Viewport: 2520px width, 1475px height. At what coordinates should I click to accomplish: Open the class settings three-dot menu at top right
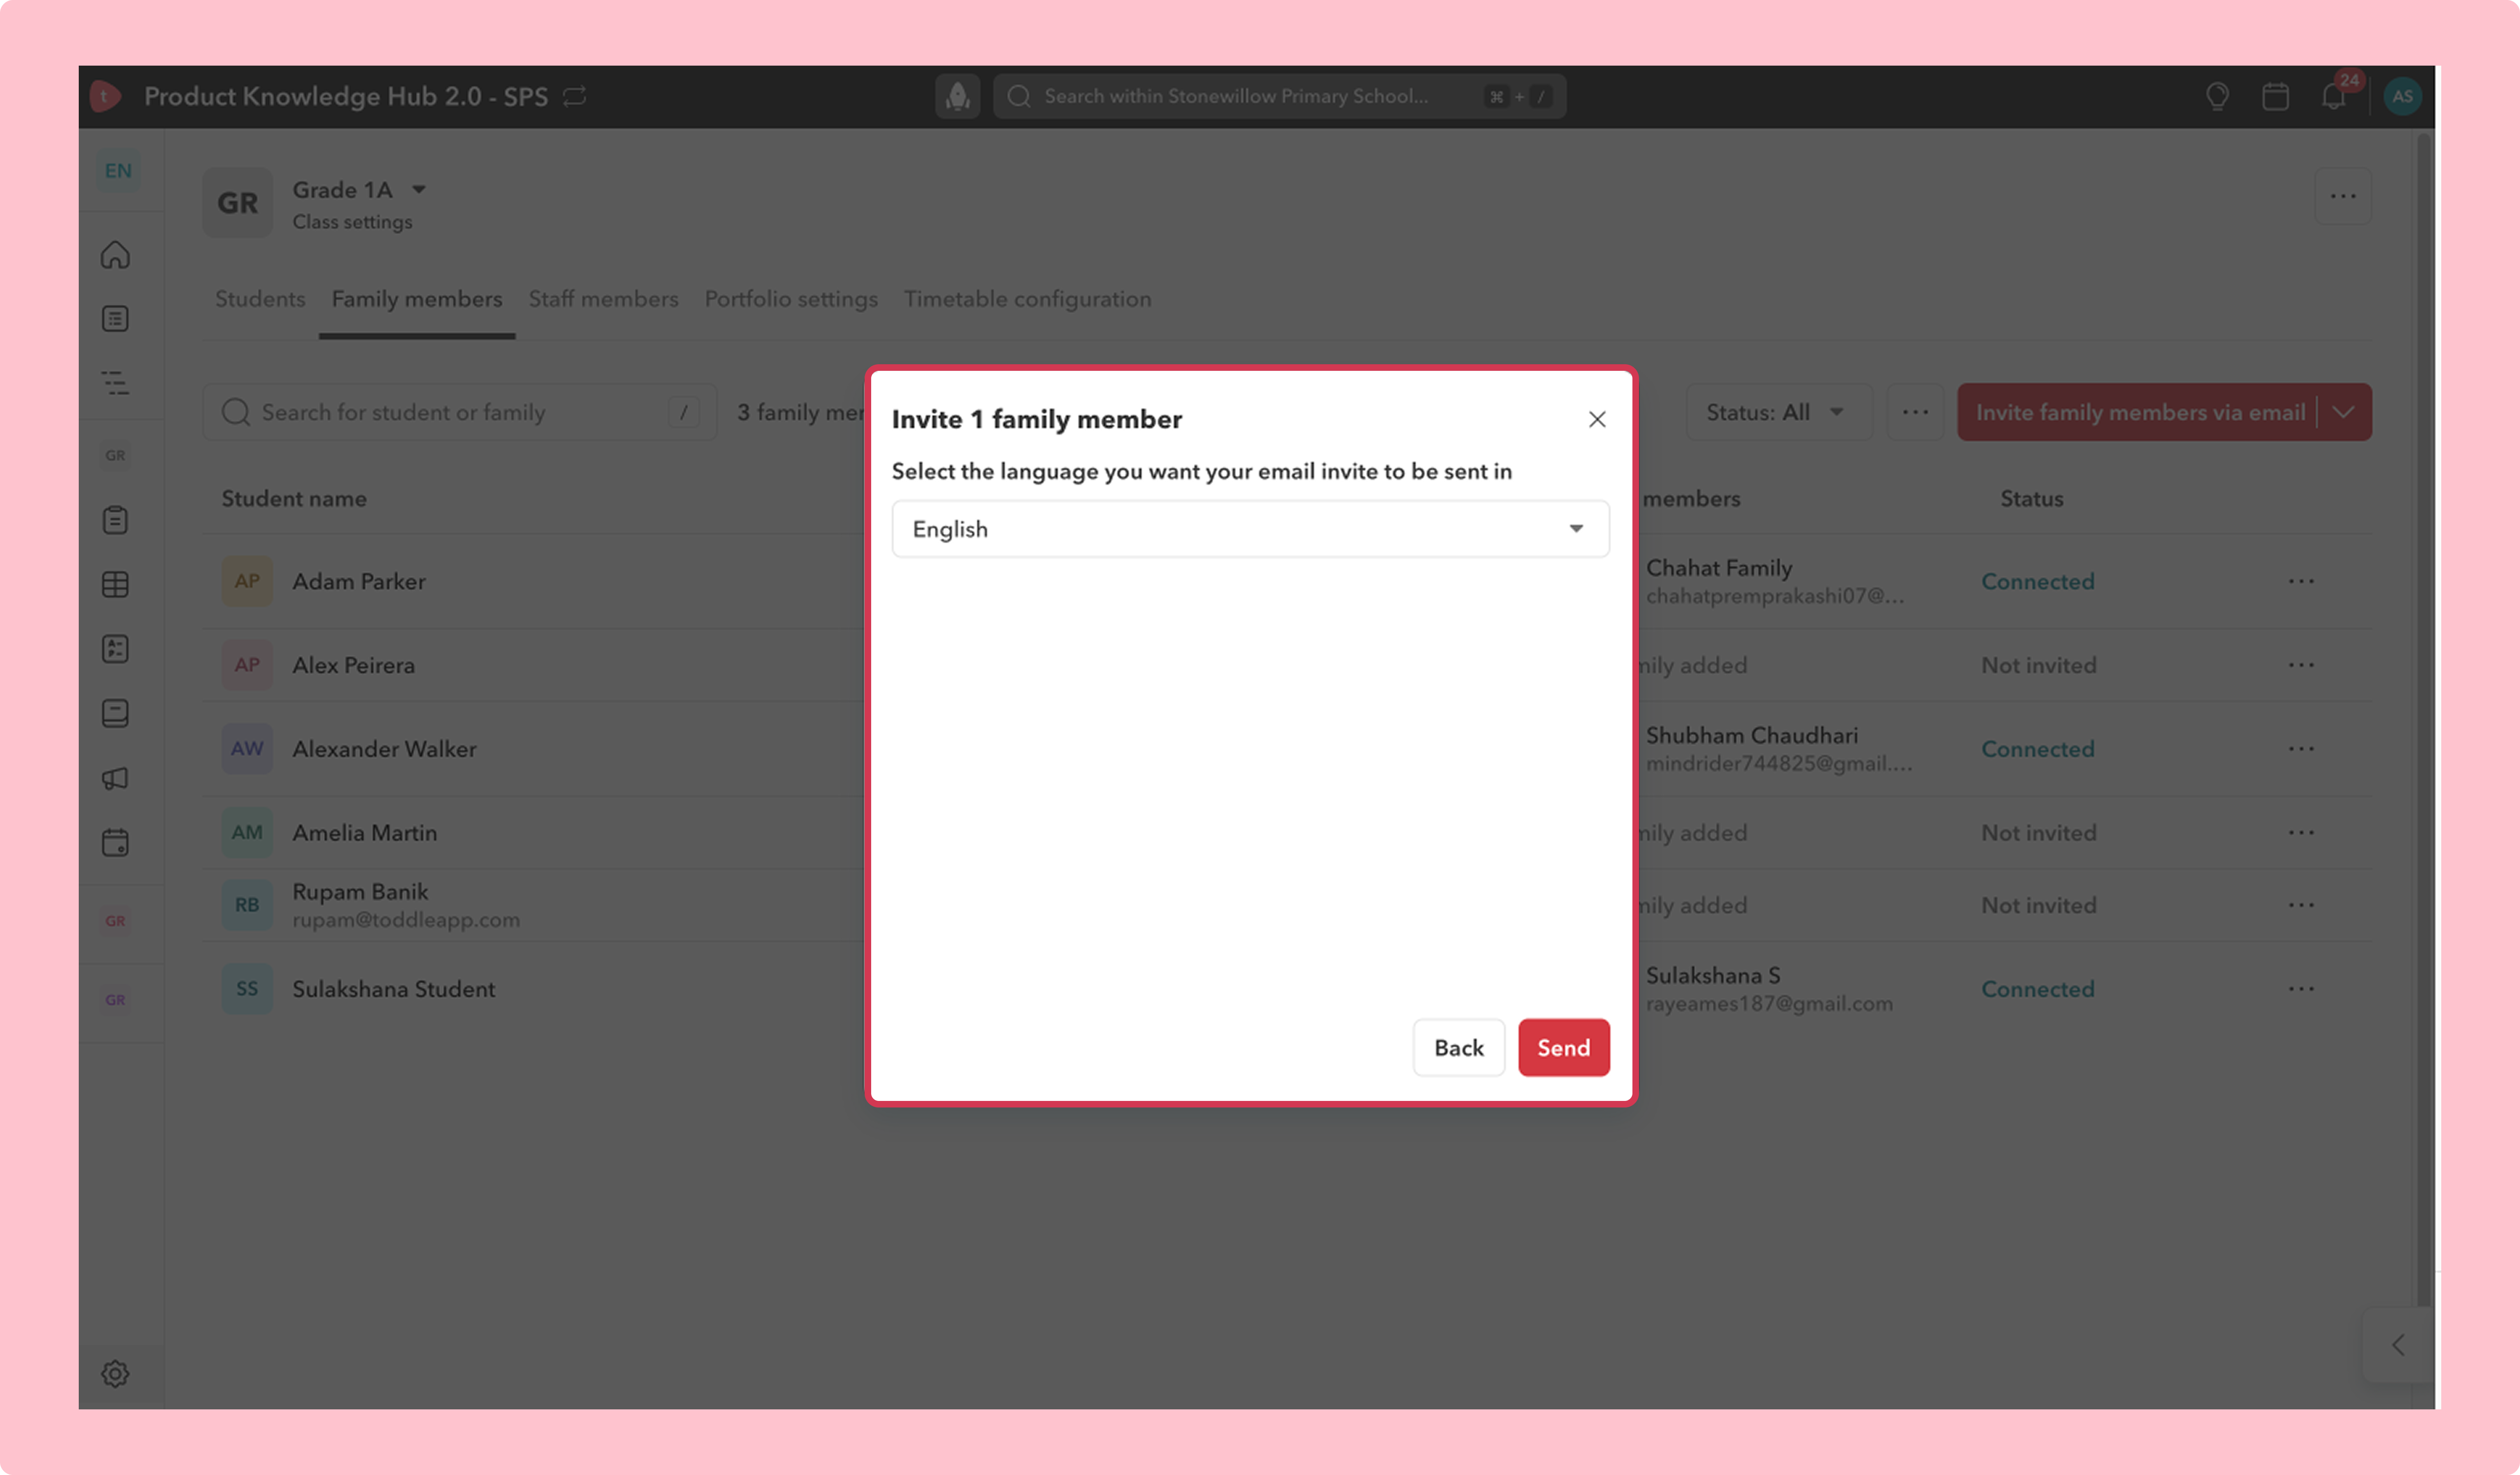(2343, 196)
